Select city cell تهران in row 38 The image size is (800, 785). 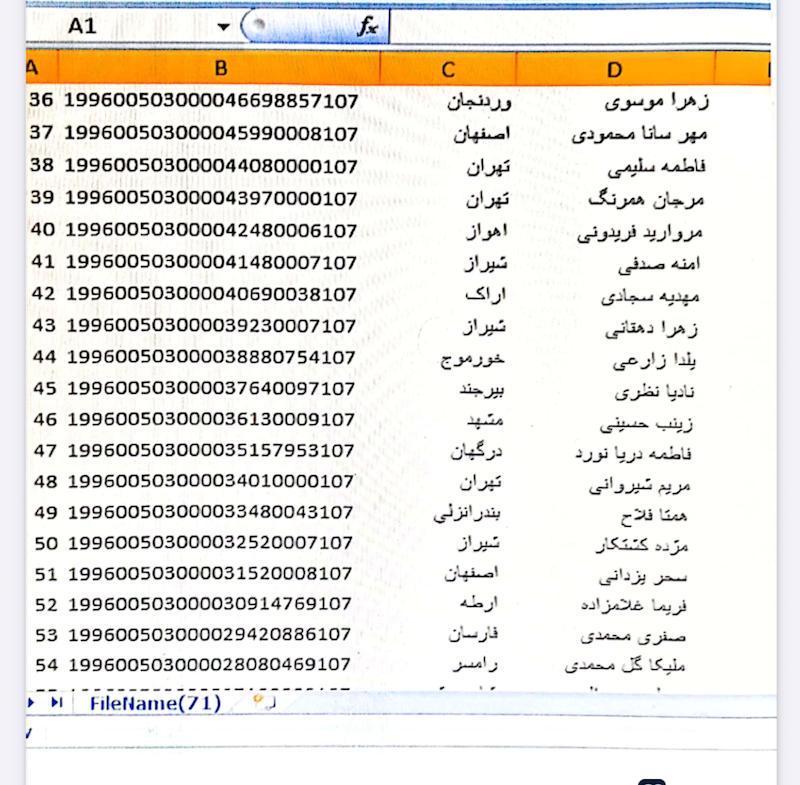click(x=488, y=167)
